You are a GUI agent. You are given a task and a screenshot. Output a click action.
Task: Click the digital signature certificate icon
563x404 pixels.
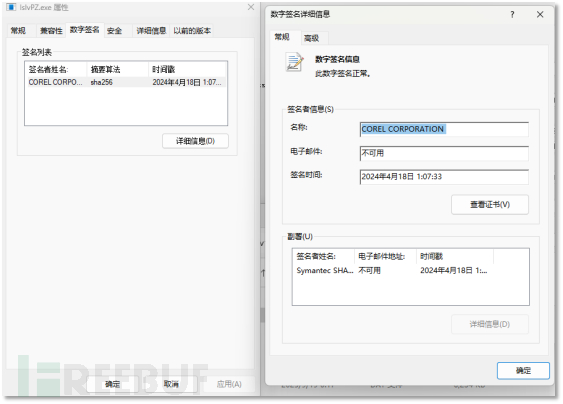point(294,62)
